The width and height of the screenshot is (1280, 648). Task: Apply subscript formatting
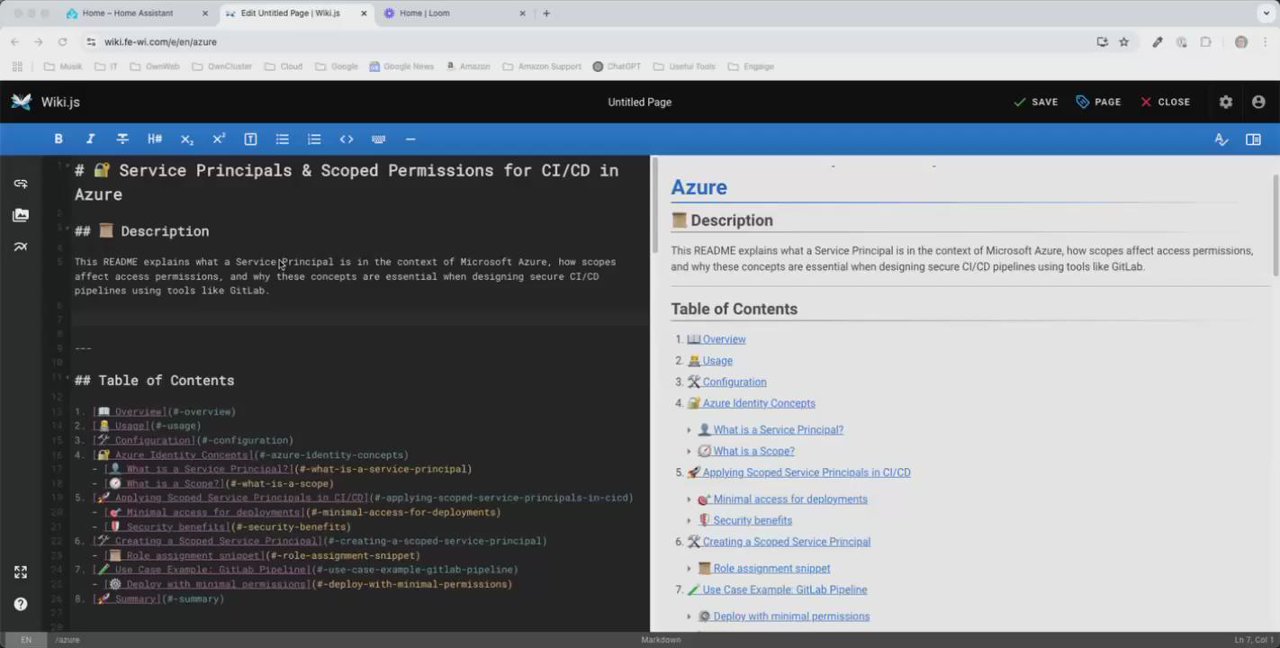click(187, 139)
